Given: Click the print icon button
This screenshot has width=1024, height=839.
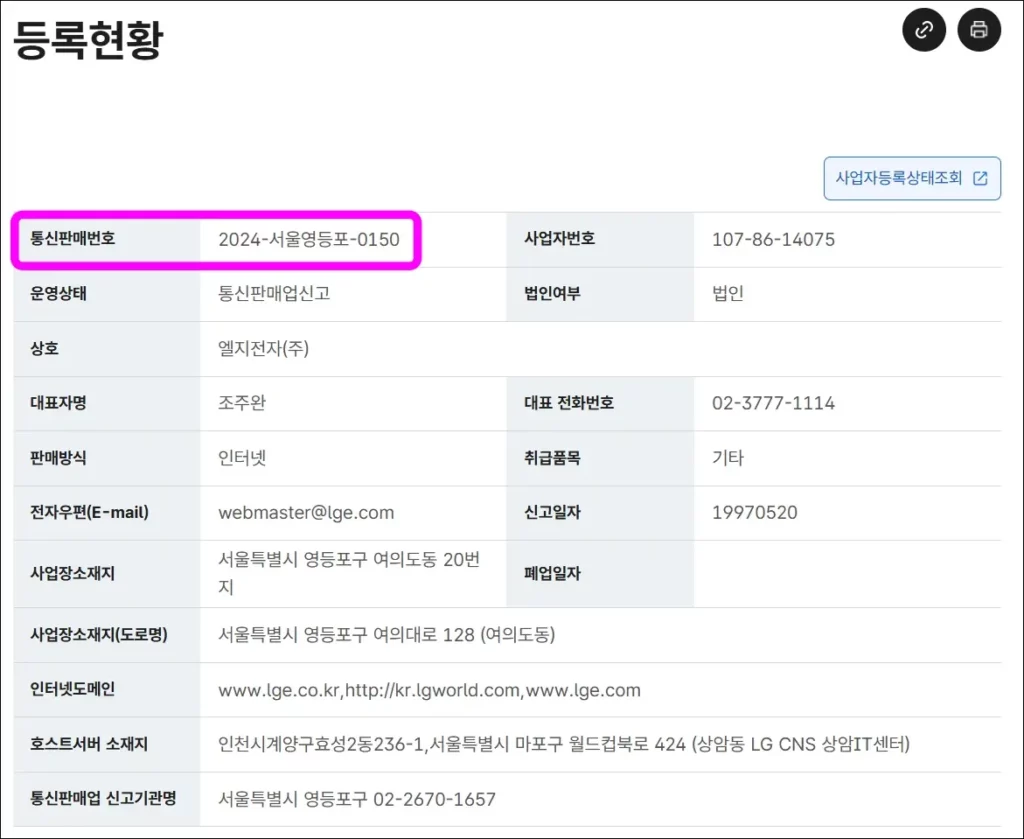Looking at the screenshot, I should tap(978, 29).
